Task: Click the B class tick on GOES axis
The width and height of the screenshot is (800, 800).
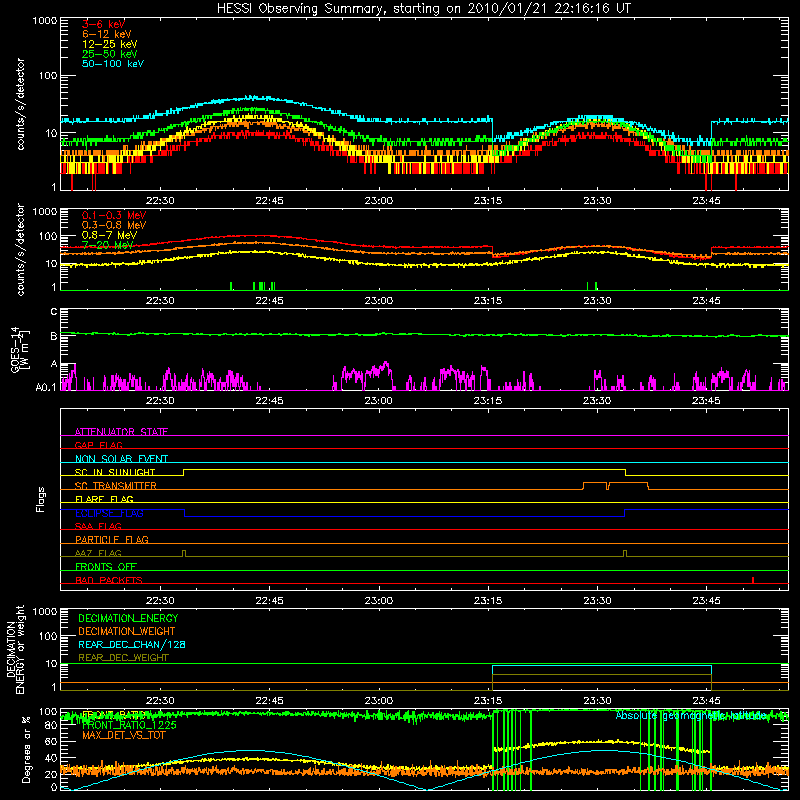Action: click(x=54, y=336)
